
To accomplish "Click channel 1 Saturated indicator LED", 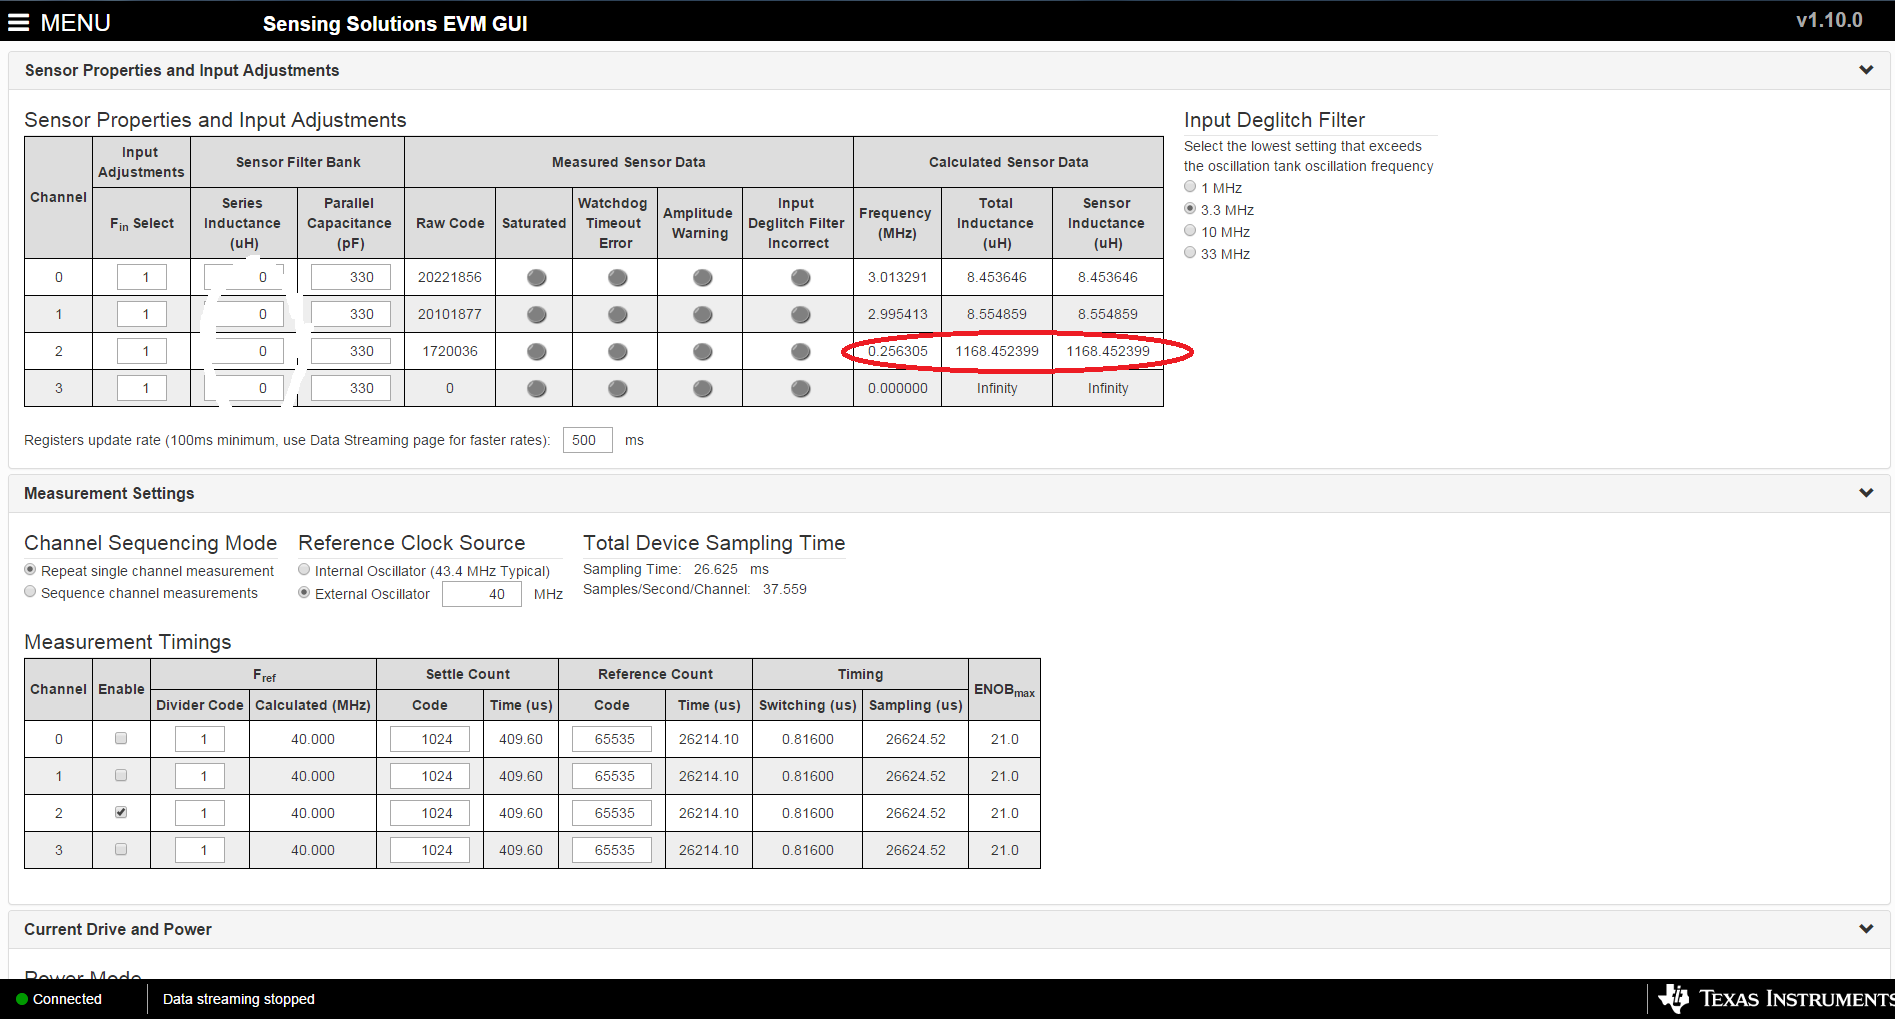I will tap(537, 315).
